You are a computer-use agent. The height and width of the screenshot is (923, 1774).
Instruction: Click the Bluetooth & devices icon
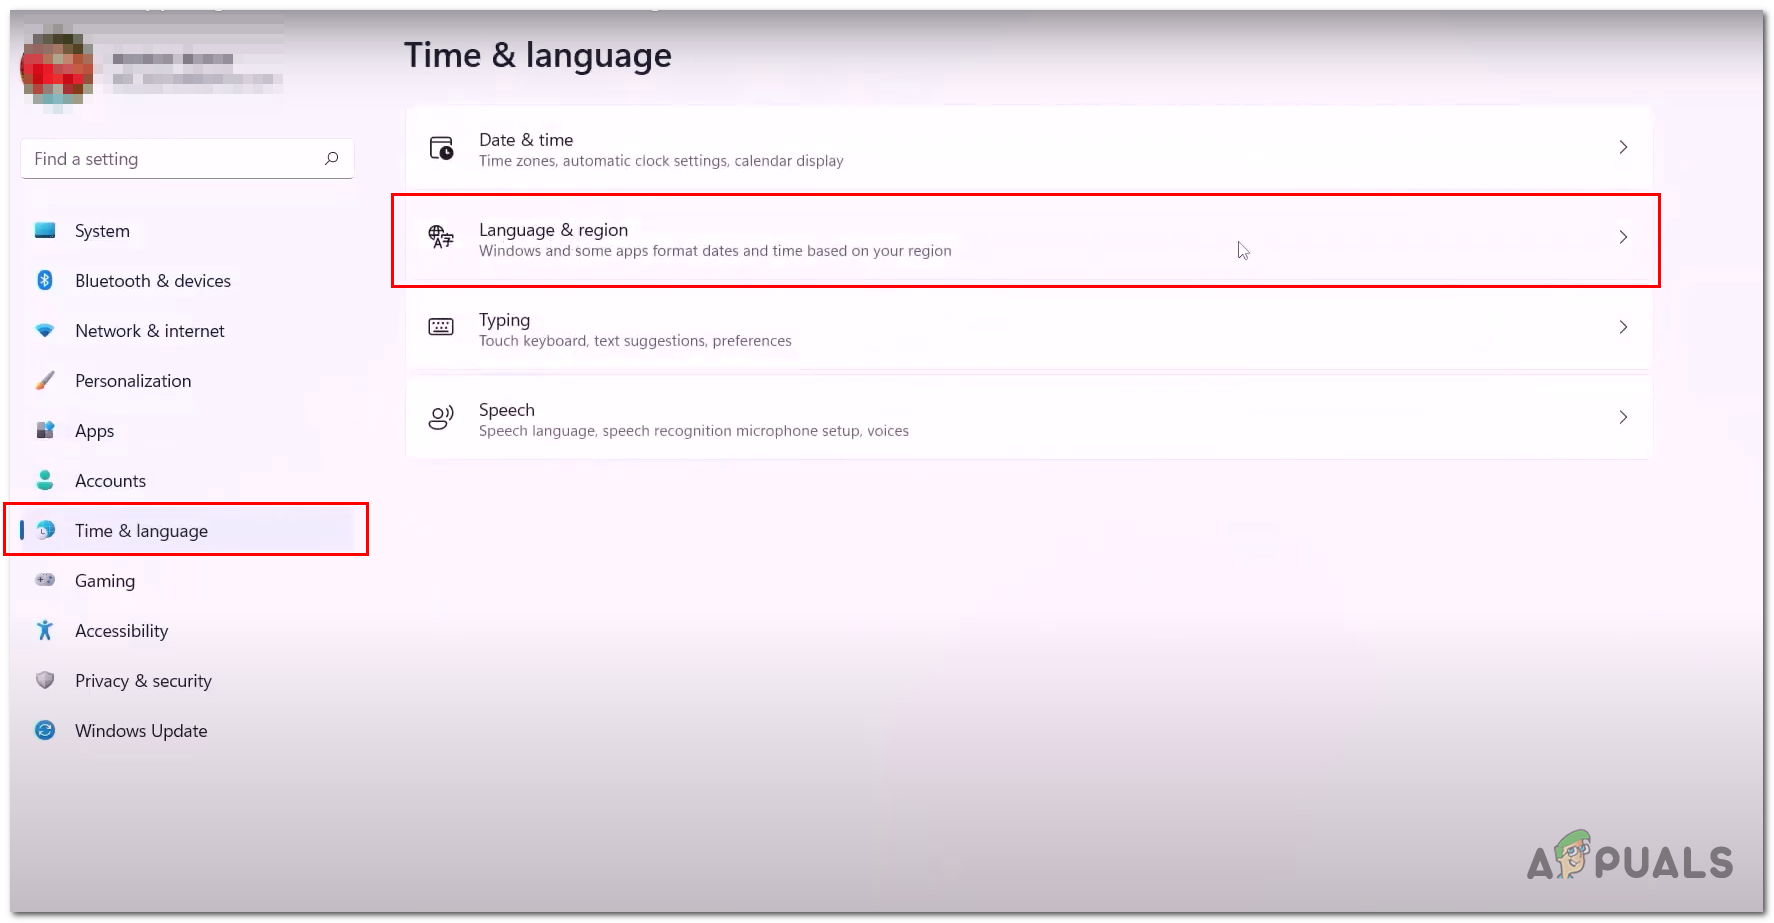click(x=45, y=281)
